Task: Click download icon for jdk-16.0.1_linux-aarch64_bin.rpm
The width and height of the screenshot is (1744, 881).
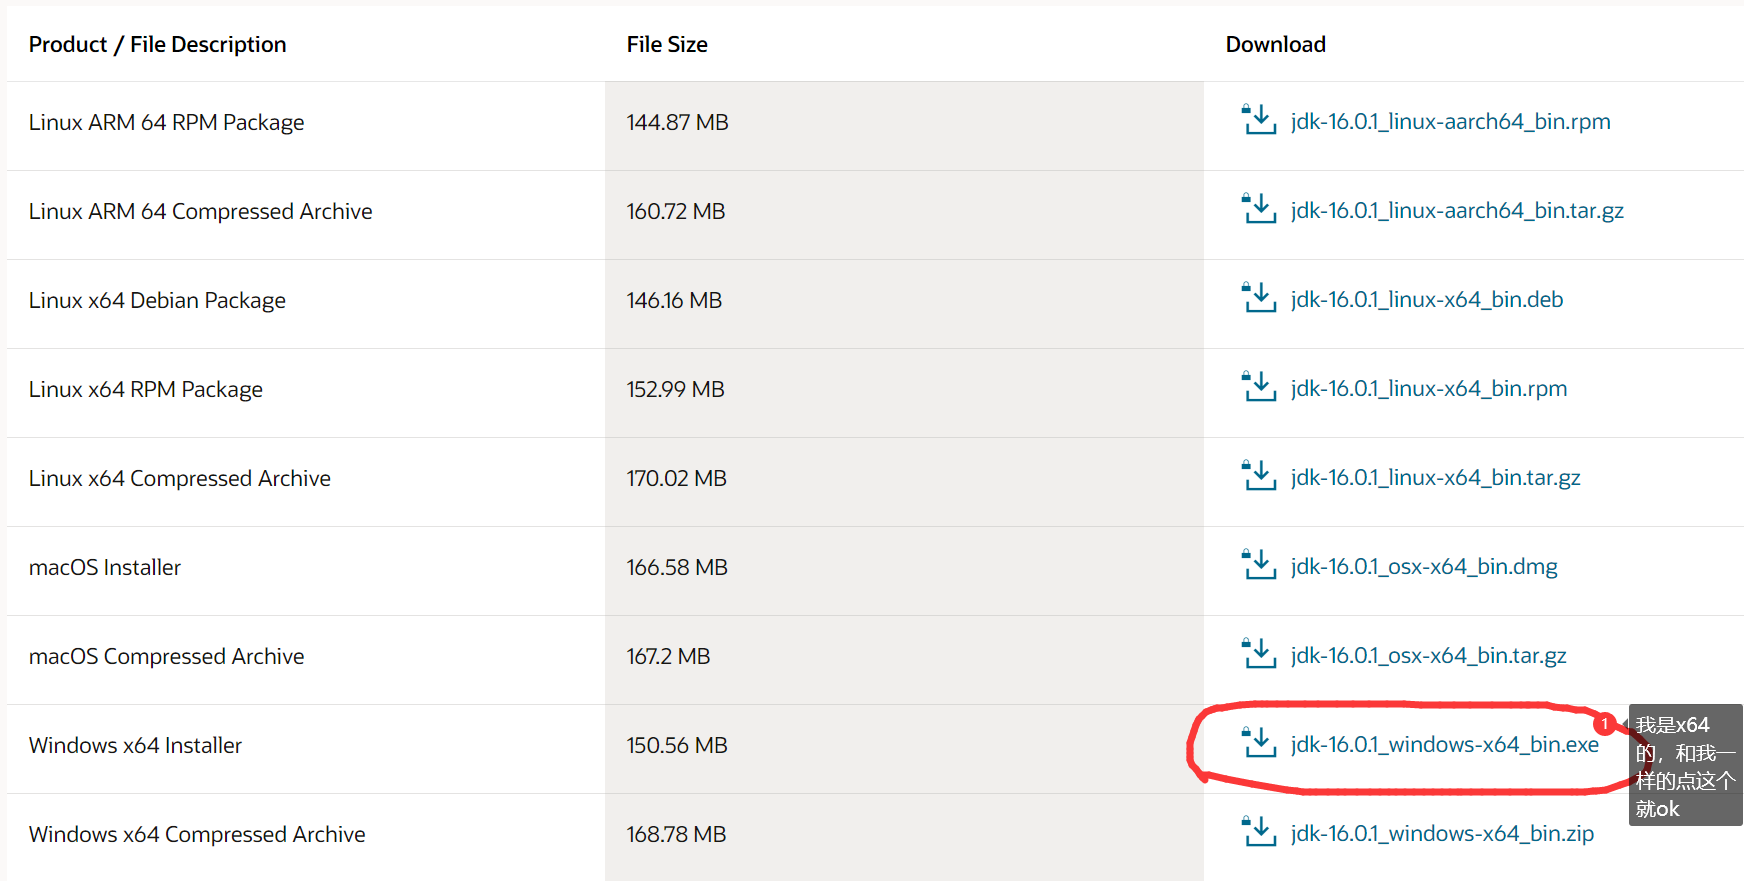Action: (x=1258, y=119)
